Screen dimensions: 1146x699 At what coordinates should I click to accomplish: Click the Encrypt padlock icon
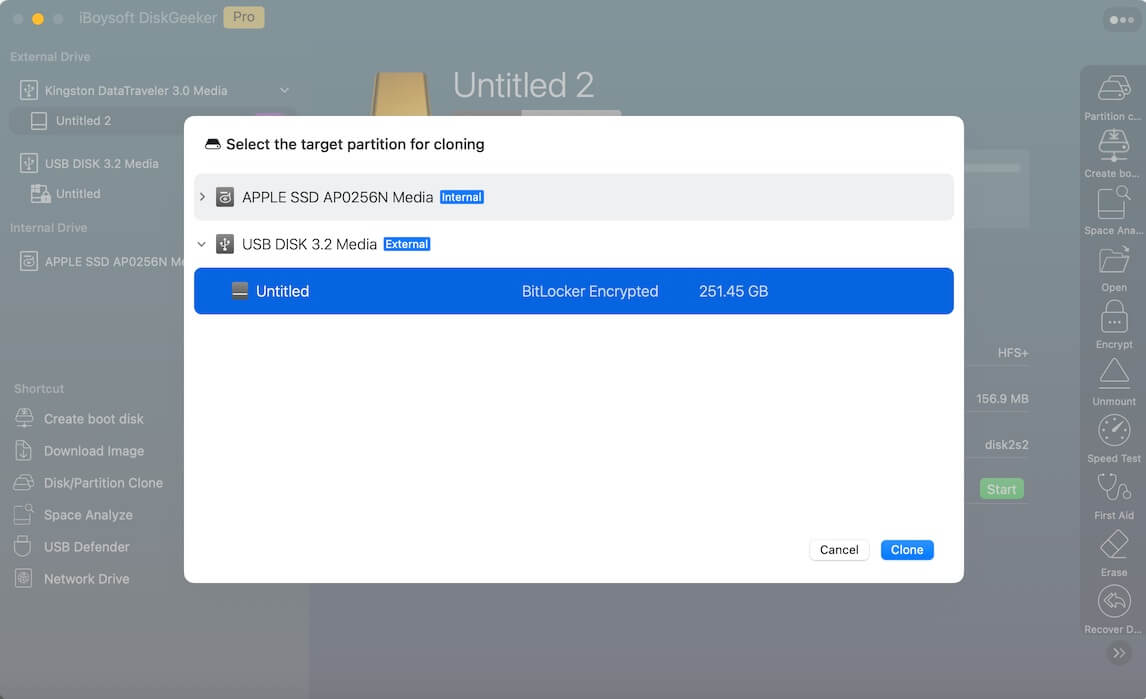point(1113,317)
